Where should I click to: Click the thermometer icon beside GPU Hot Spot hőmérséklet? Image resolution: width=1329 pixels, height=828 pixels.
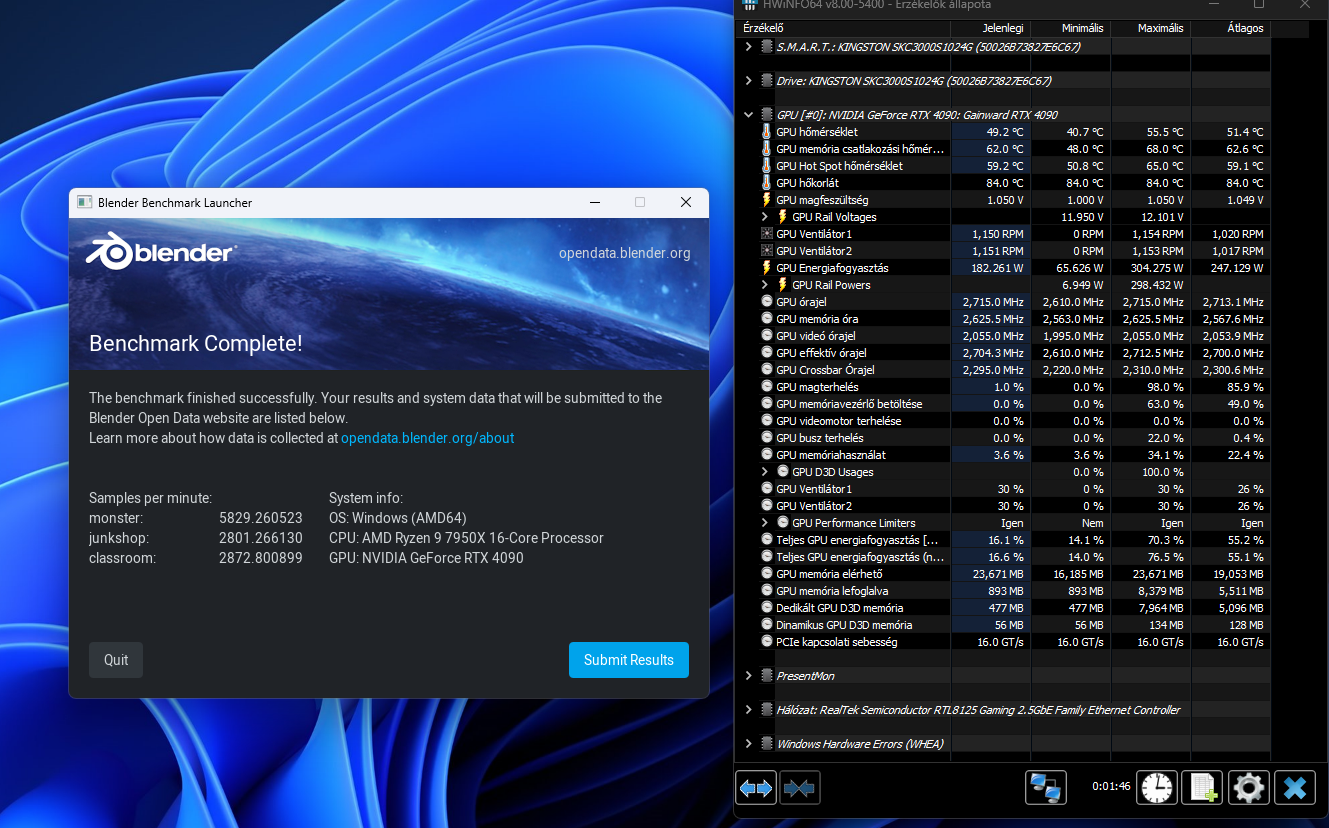[766, 166]
